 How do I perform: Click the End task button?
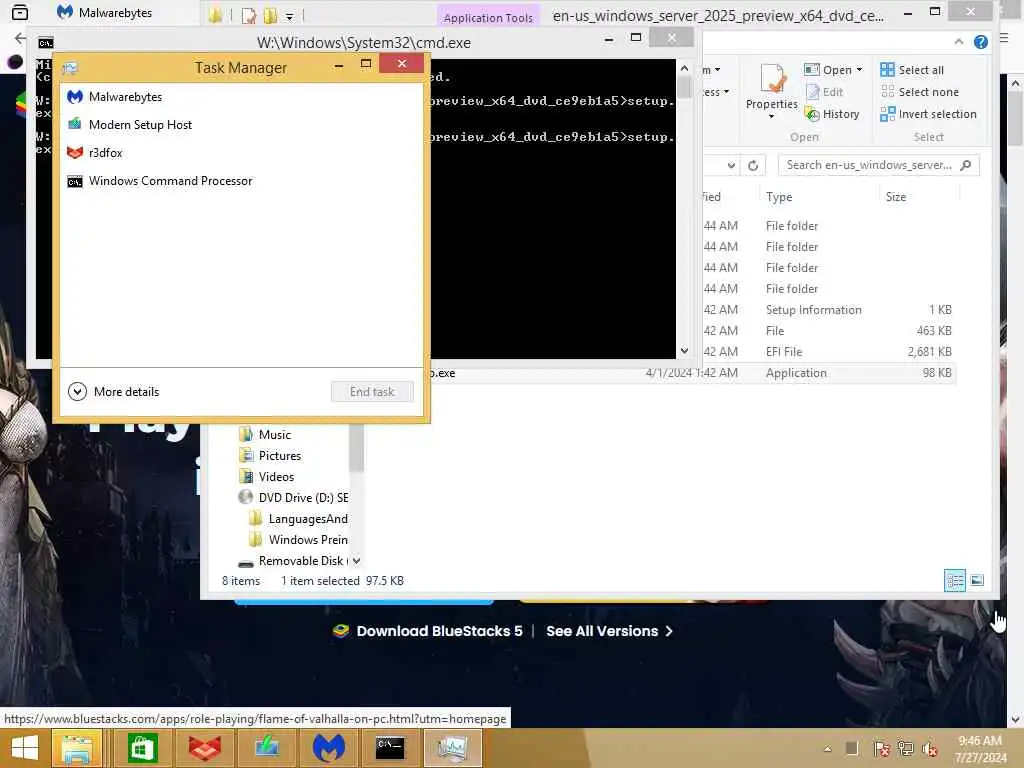click(372, 392)
